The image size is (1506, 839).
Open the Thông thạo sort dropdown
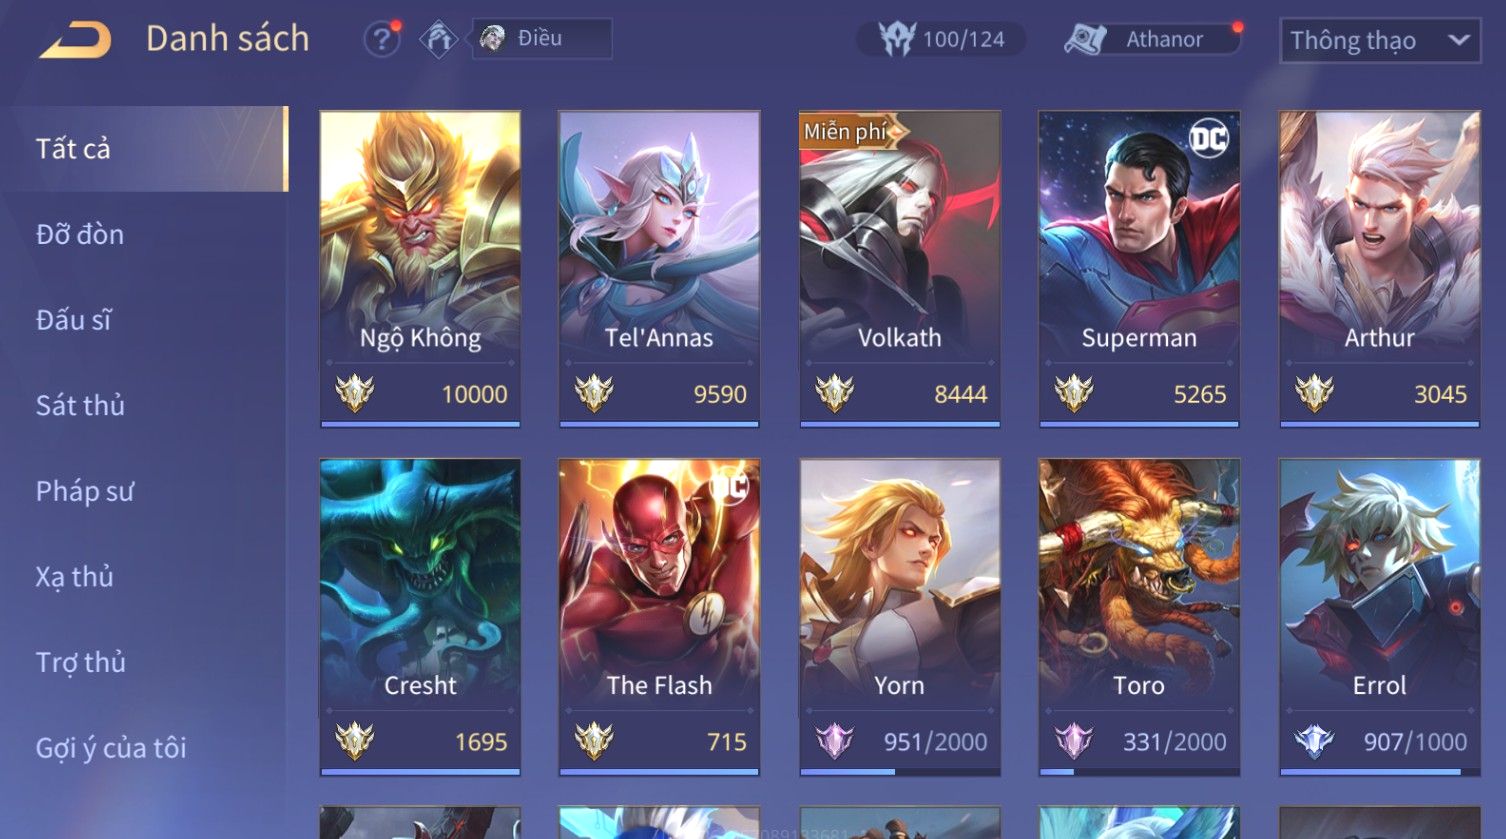1380,40
